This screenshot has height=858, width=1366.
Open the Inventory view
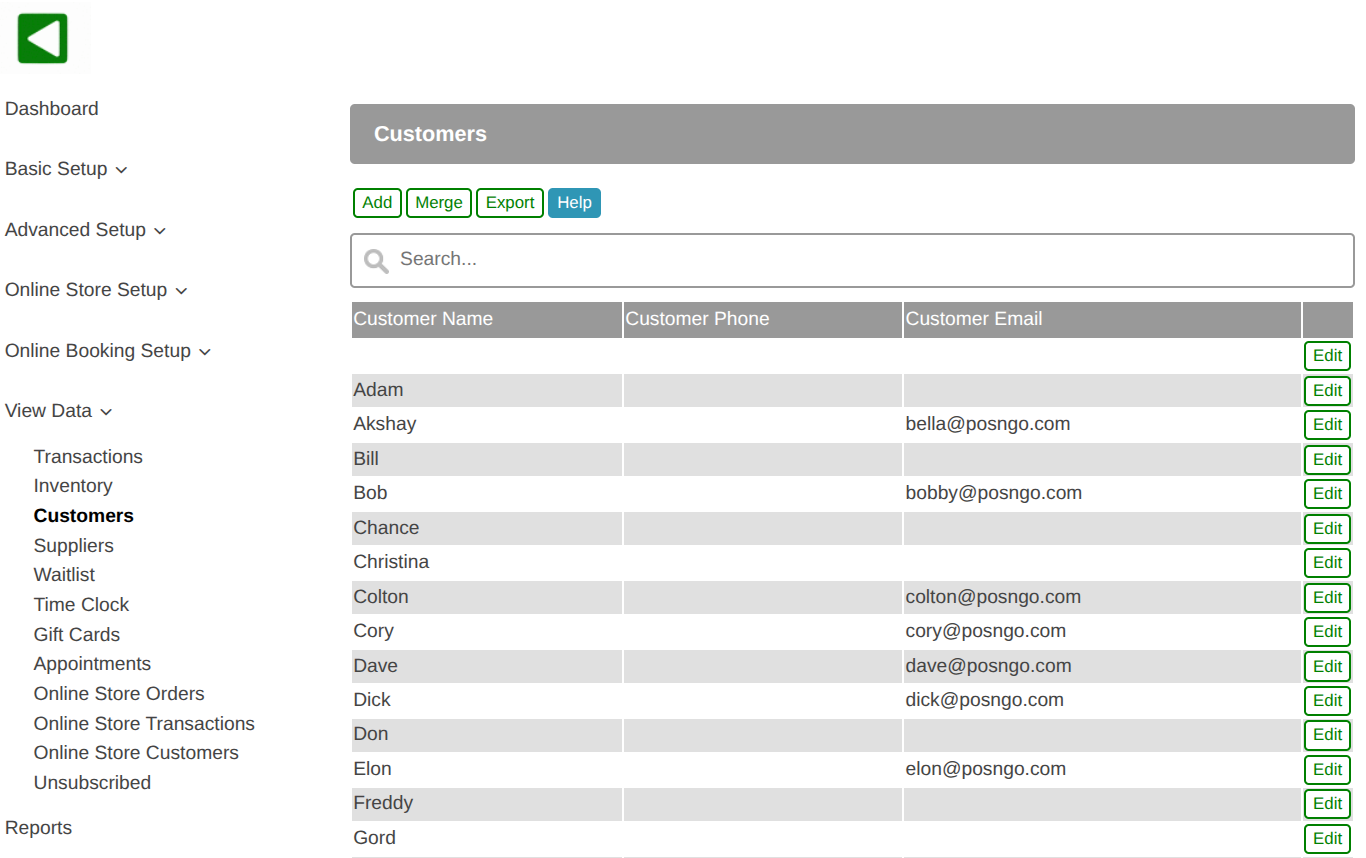pyautogui.click(x=73, y=486)
